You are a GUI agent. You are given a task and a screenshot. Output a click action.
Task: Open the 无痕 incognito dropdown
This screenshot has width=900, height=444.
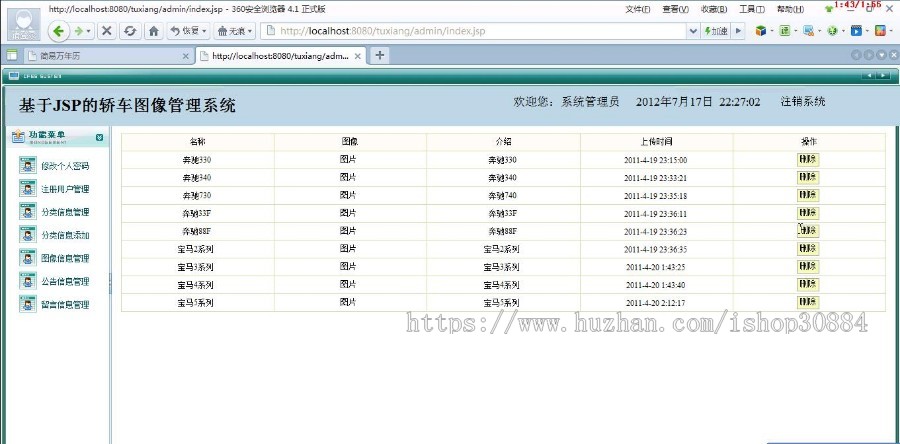pos(234,31)
